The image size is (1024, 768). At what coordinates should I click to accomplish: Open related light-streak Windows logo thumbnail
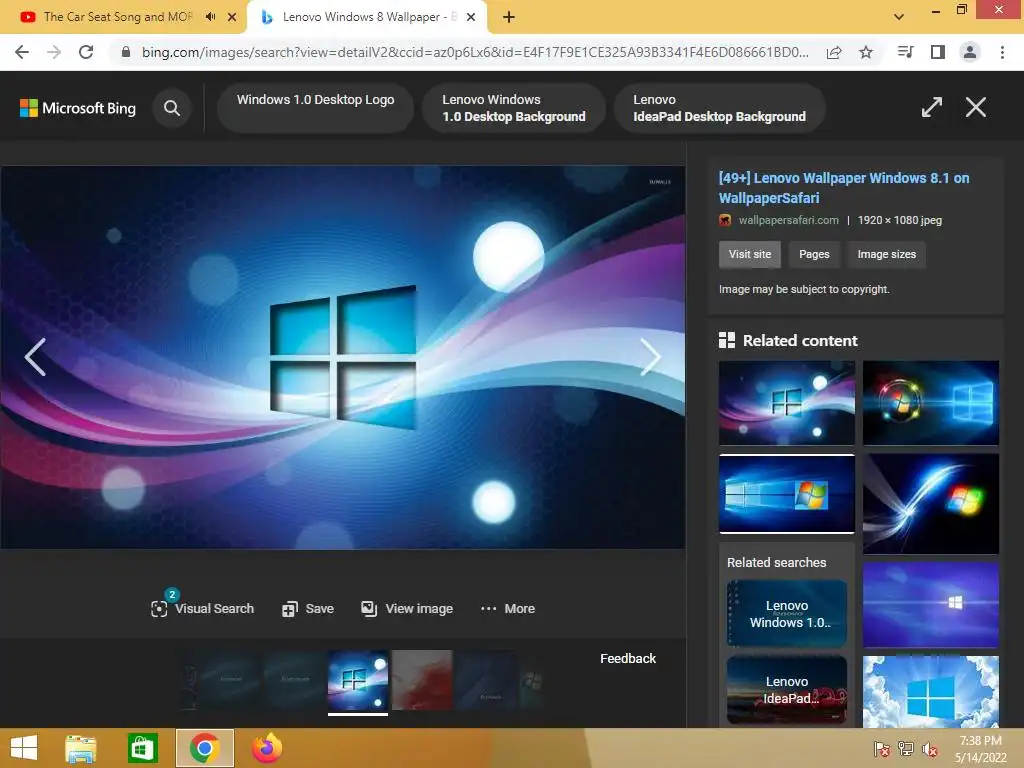pos(931,504)
